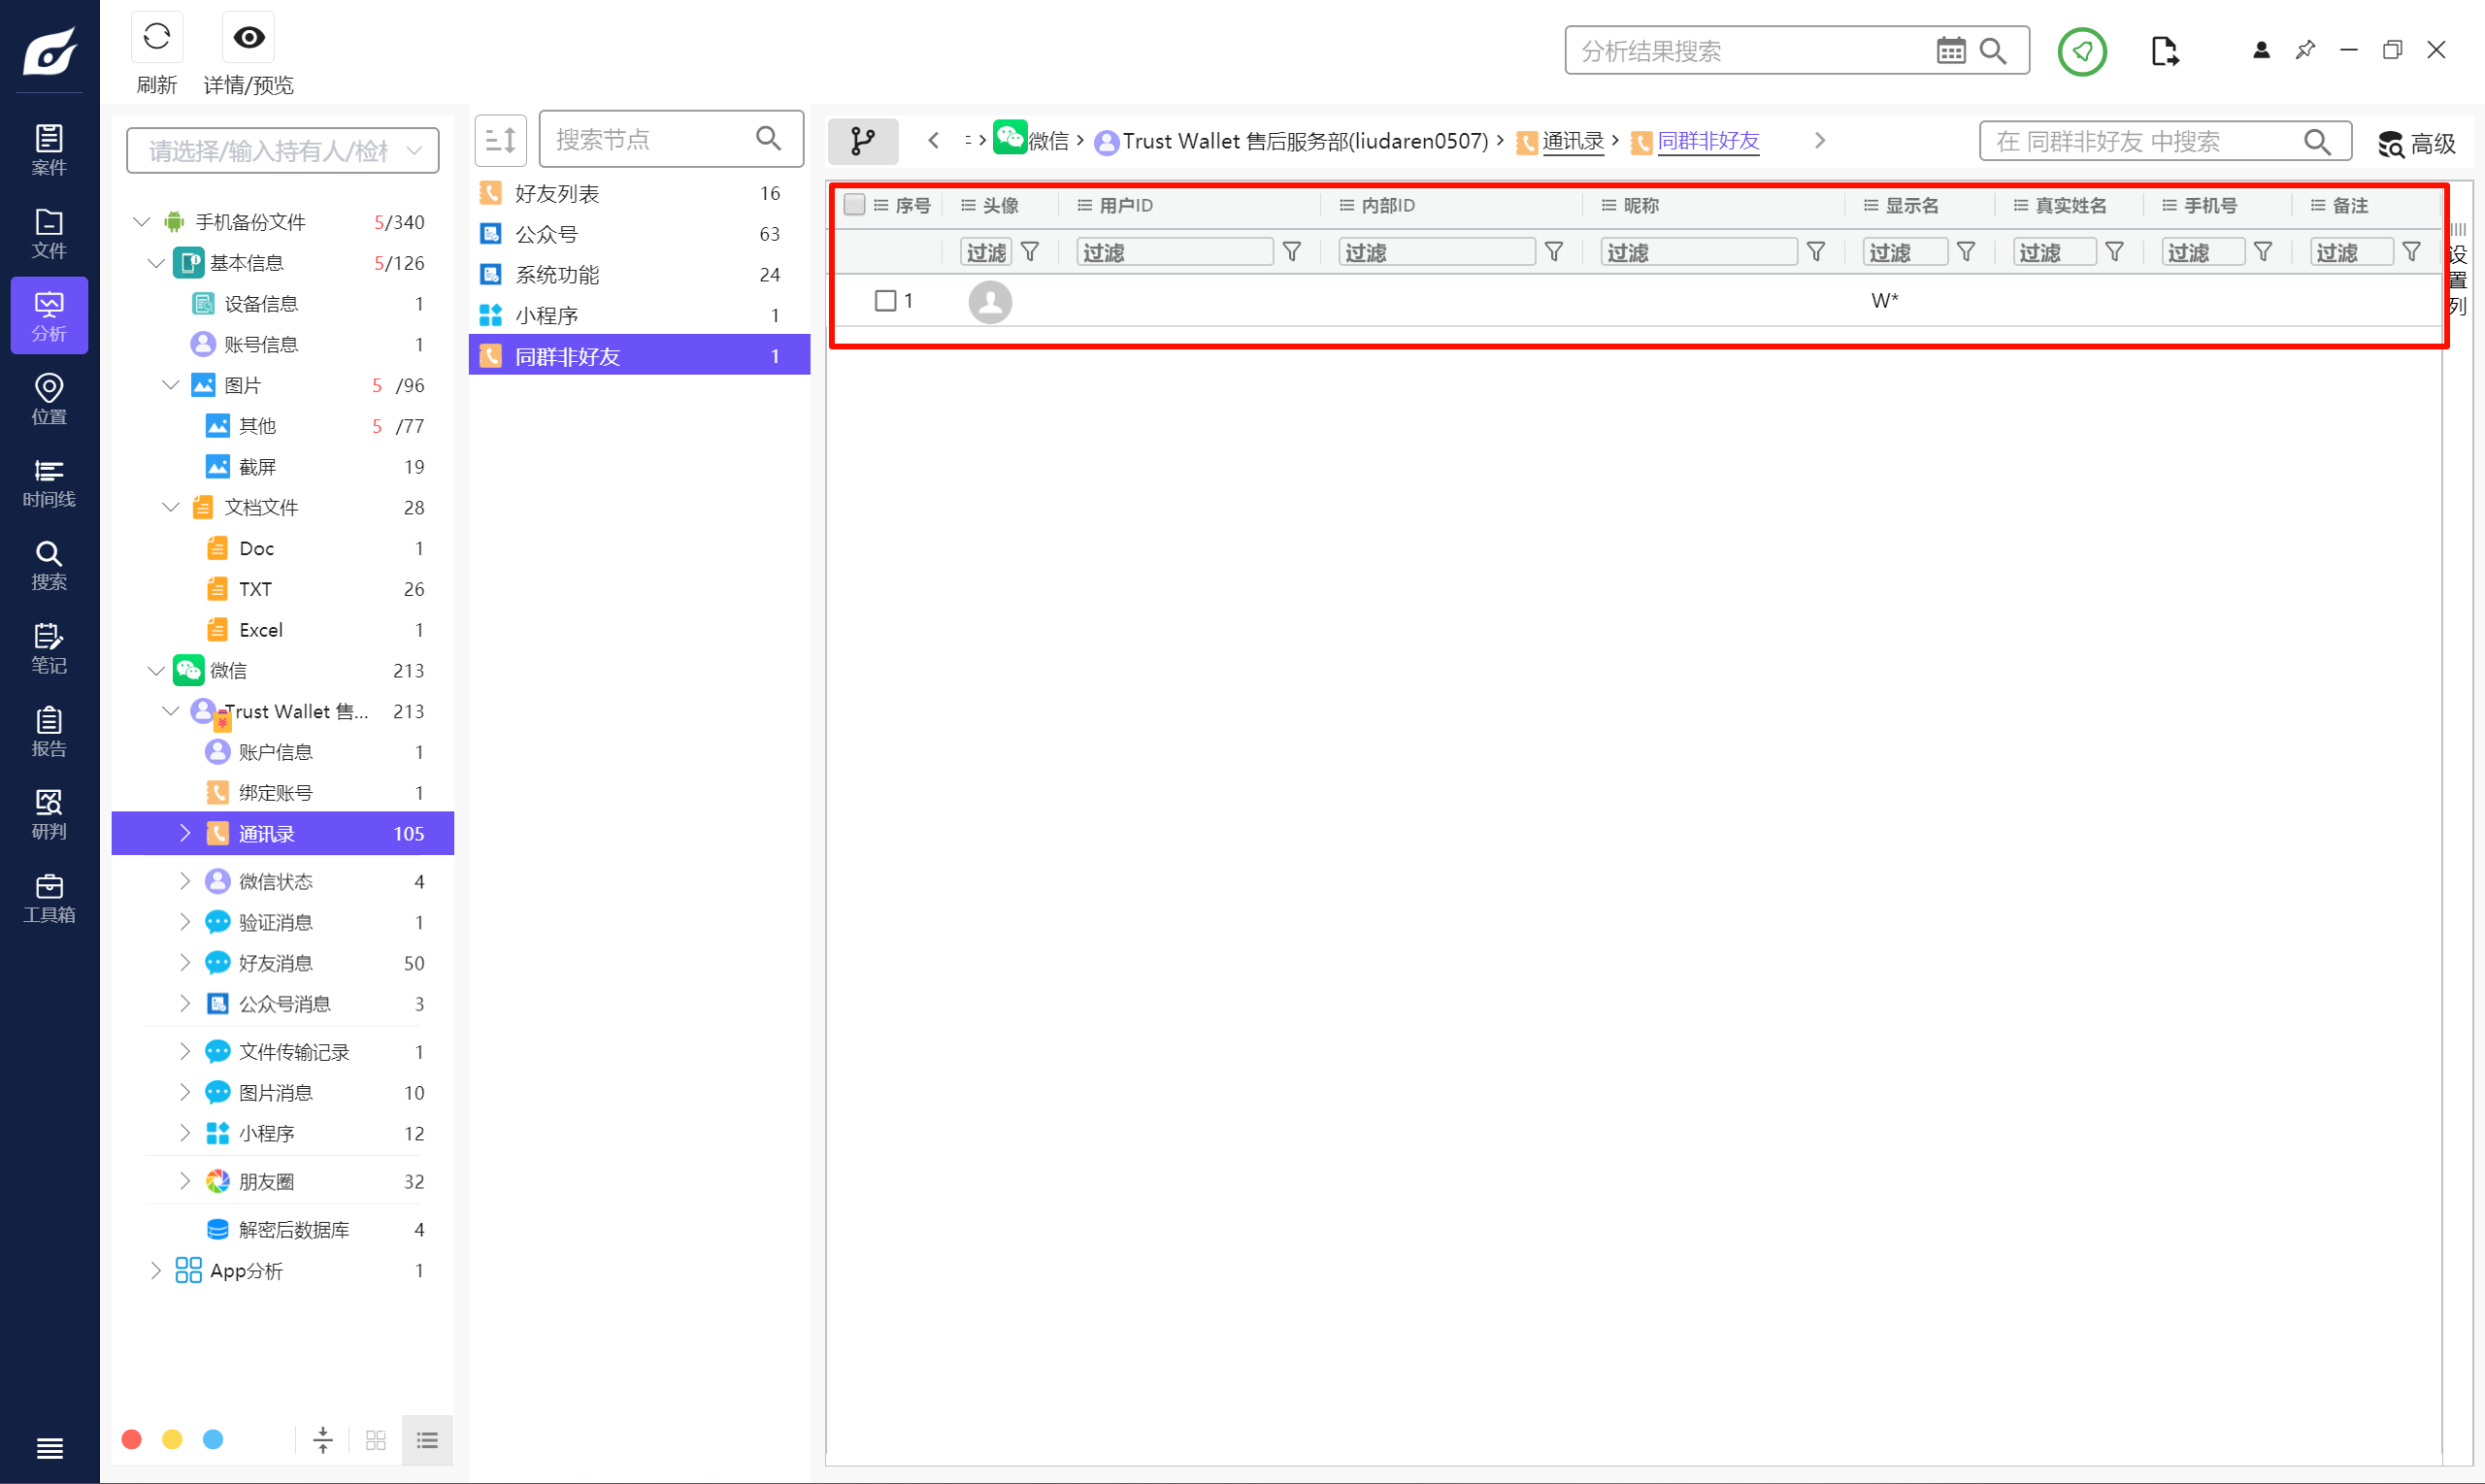This screenshot has height=1484, width=2485.
Task: Expand the 朋友圈 tree node
Action: tap(184, 1180)
